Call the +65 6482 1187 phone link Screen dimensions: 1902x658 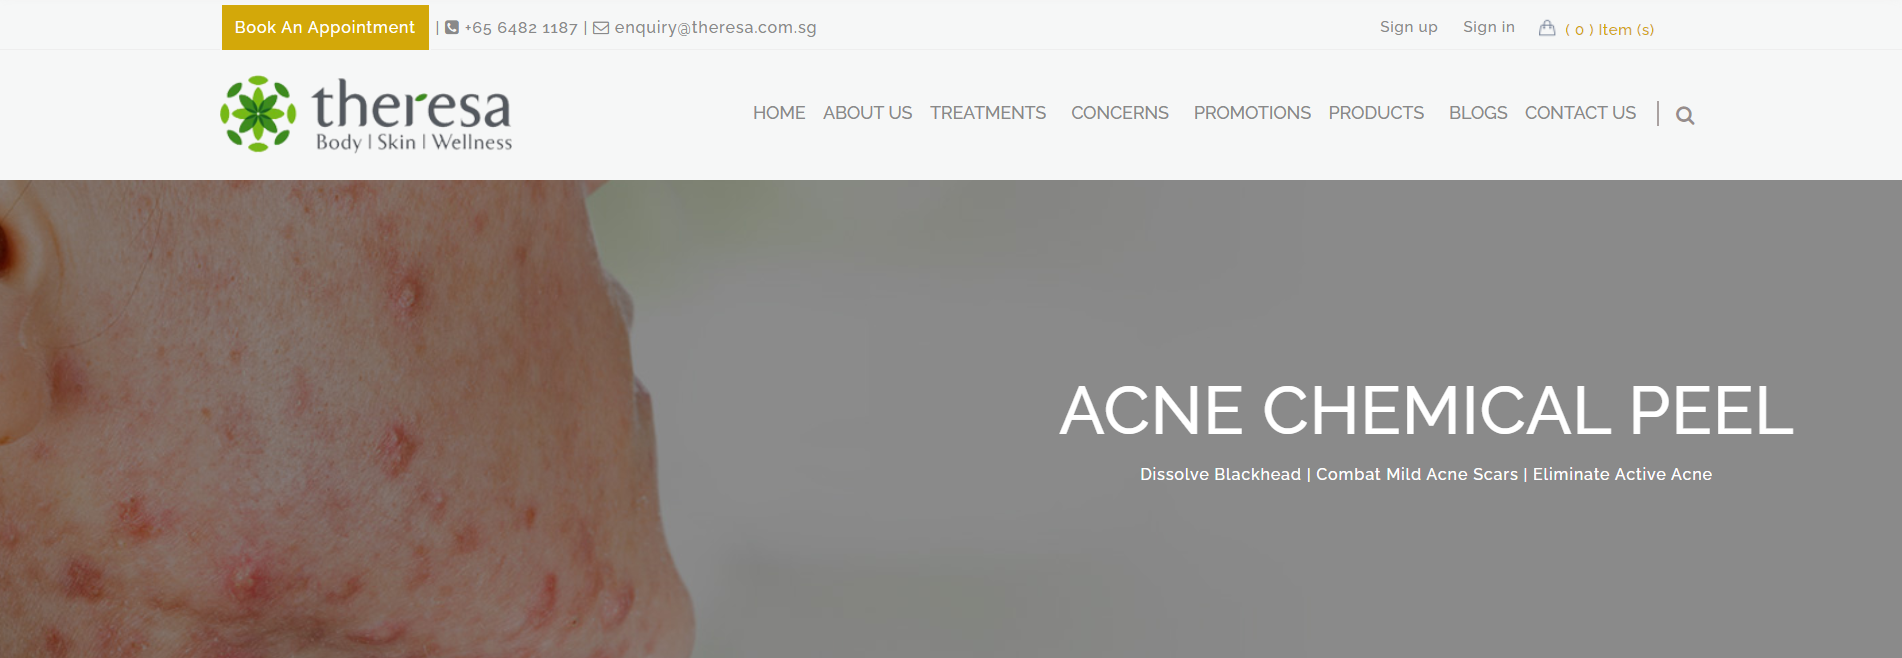(x=521, y=28)
